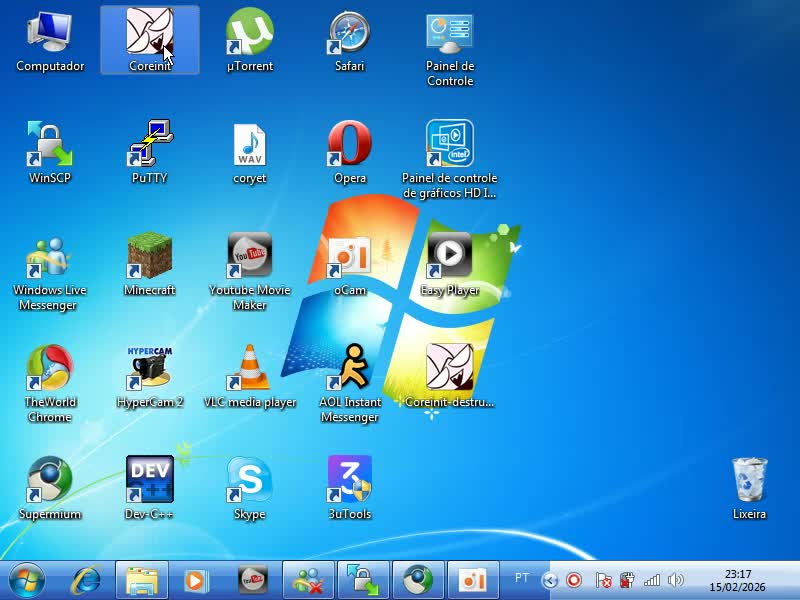This screenshot has height=600, width=800.
Task: Select the PuTTY desktop icon
Action: (x=149, y=146)
